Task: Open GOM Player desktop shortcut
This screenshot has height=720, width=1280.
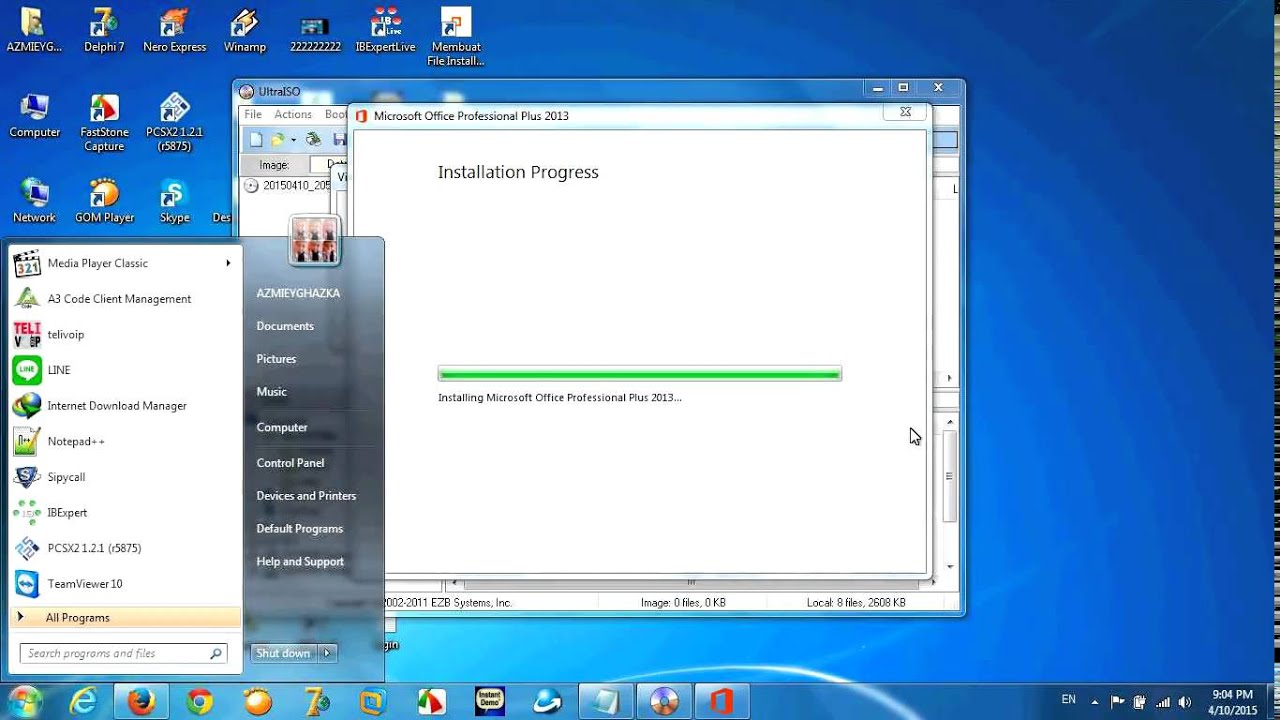Action: tap(104, 201)
